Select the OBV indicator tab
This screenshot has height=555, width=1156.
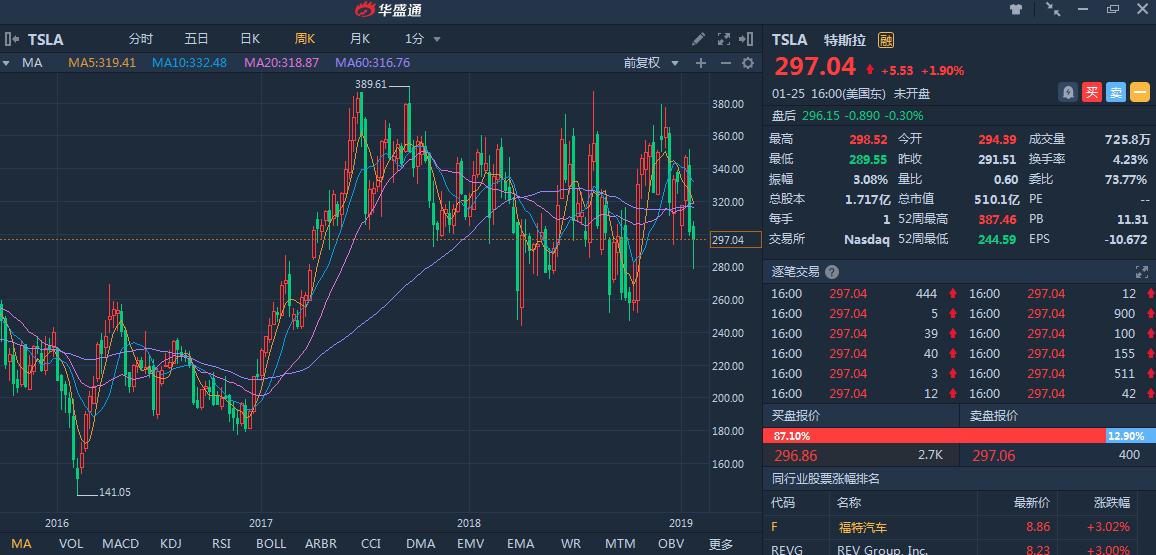click(x=670, y=544)
